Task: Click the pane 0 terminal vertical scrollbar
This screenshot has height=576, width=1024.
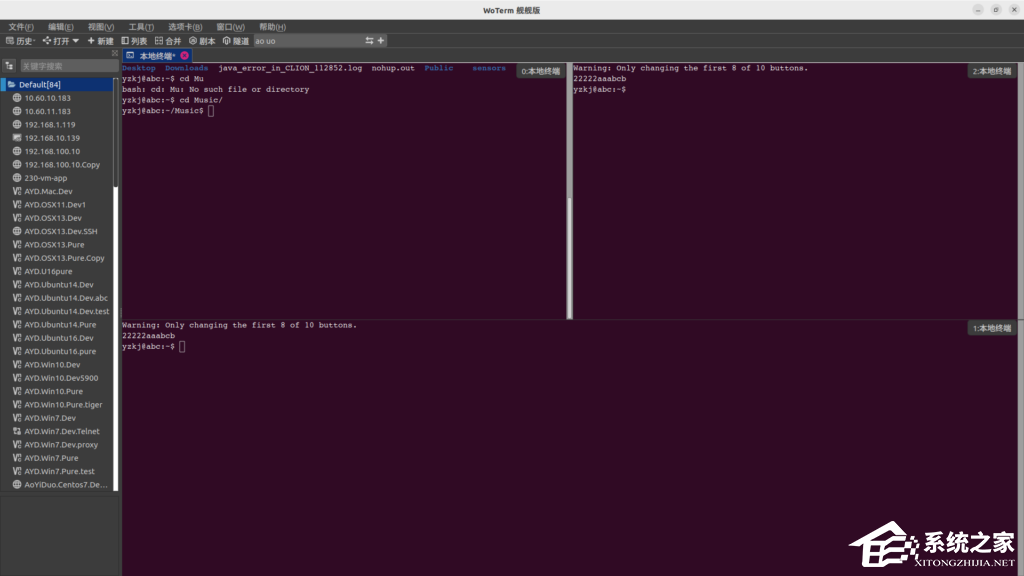Action: pyautogui.click(x=569, y=191)
